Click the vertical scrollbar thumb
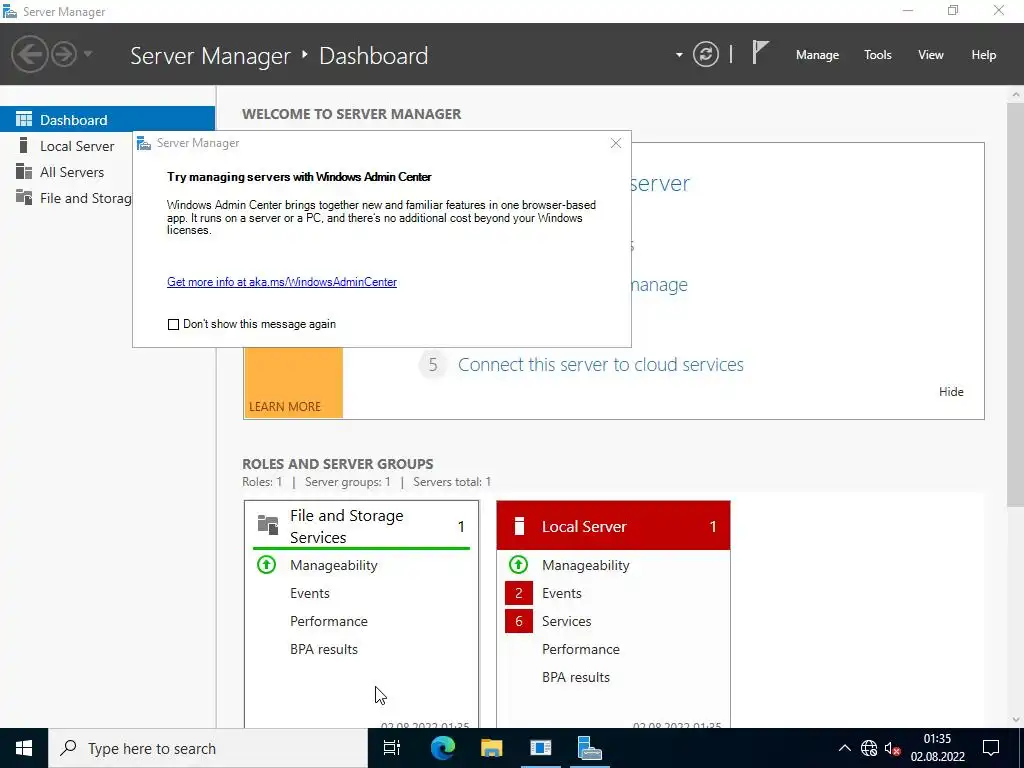The image size is (1024, 768). [x=1016, y=305]
